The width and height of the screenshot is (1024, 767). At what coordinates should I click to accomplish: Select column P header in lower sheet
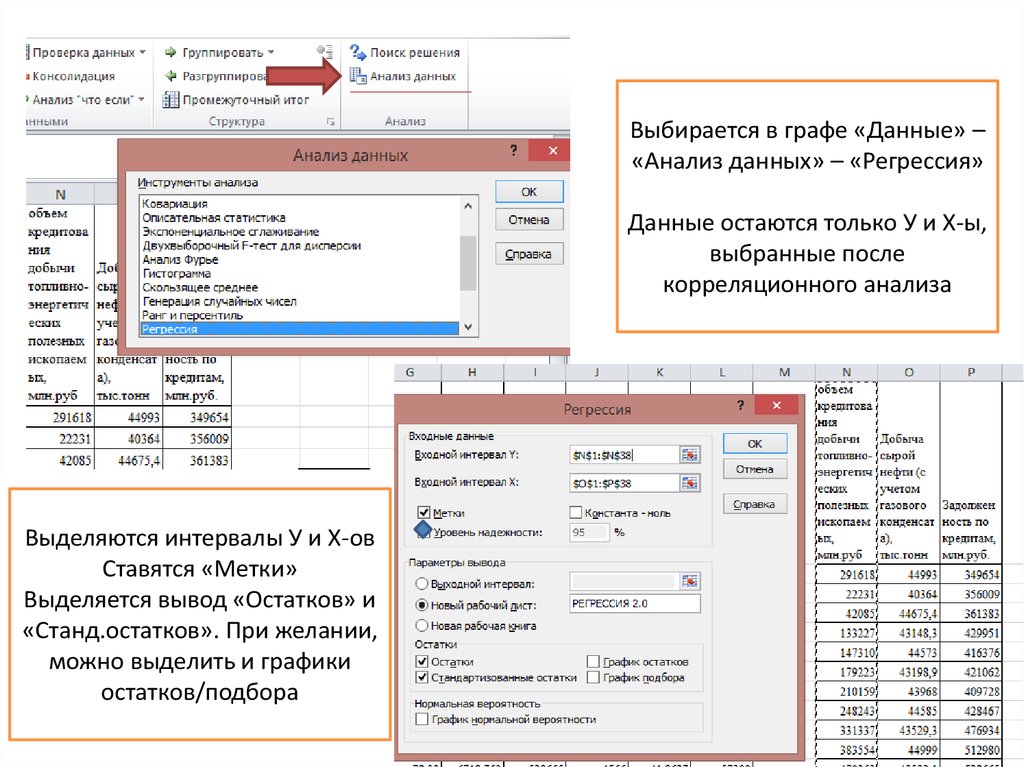pos(971,372)
